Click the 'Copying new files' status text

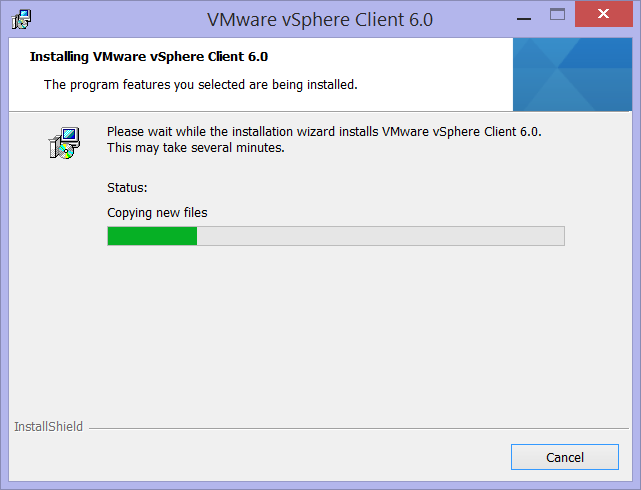pos(157,213)
